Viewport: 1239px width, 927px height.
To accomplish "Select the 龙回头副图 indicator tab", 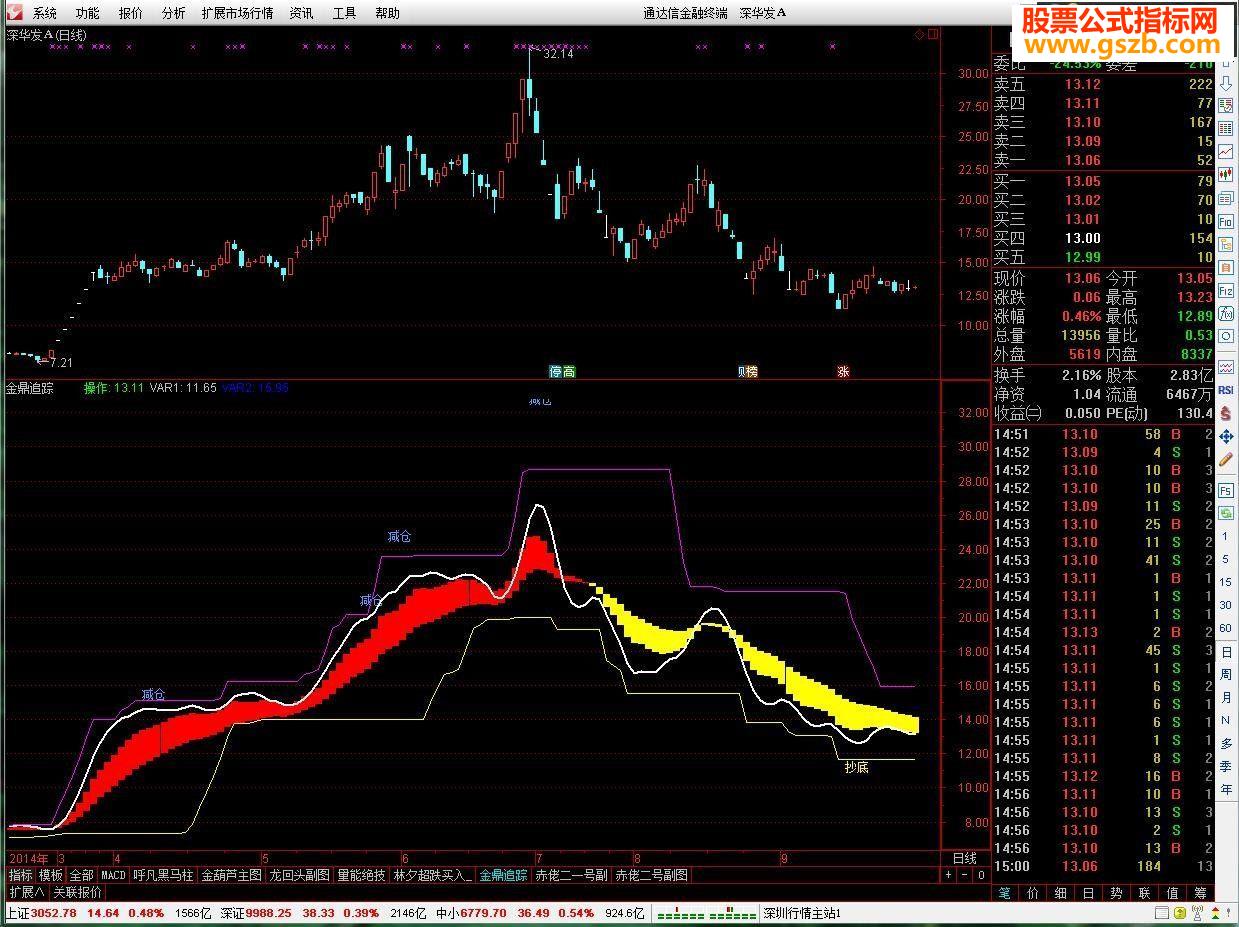I will (x=299, y=875).
